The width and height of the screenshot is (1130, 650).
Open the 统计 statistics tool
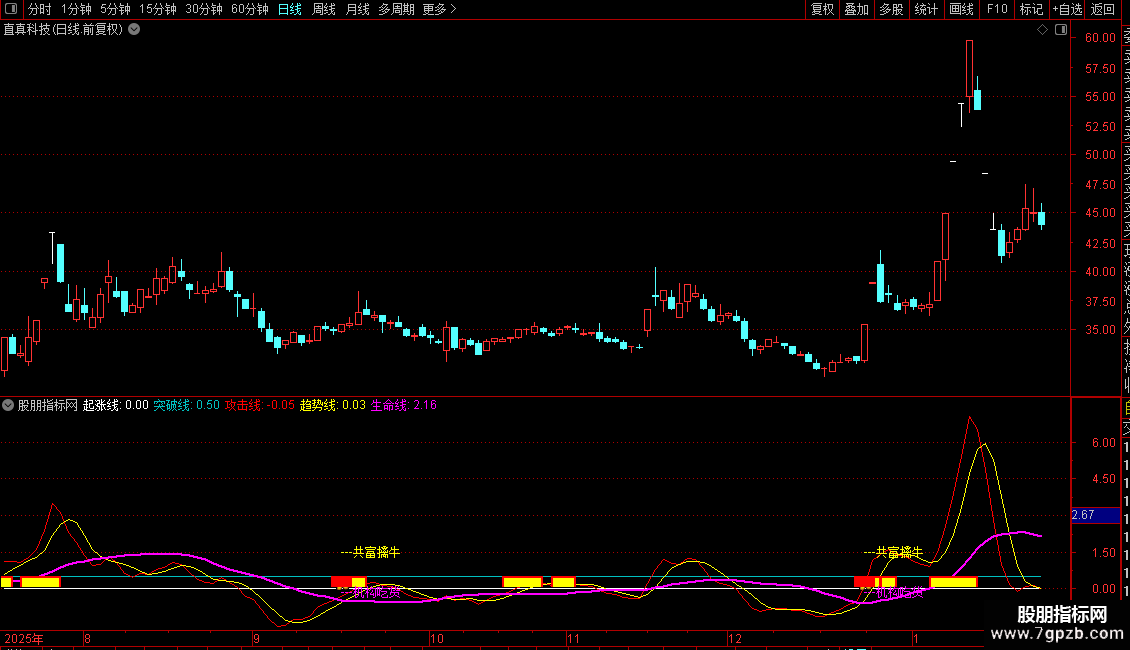coord(926,9)
